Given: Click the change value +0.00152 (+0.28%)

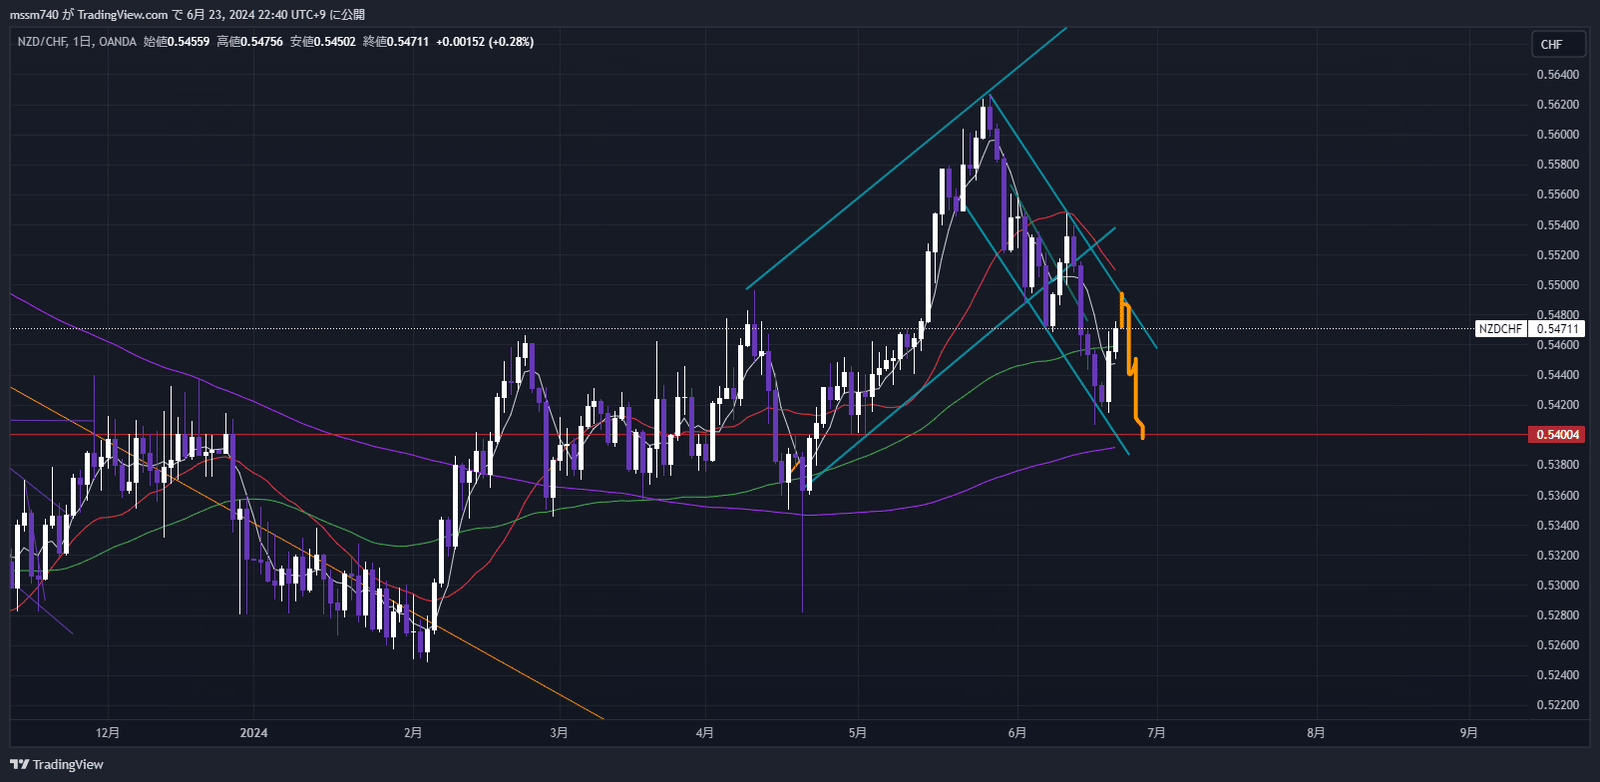Looking at the screenshot, I should pos(485,42).
